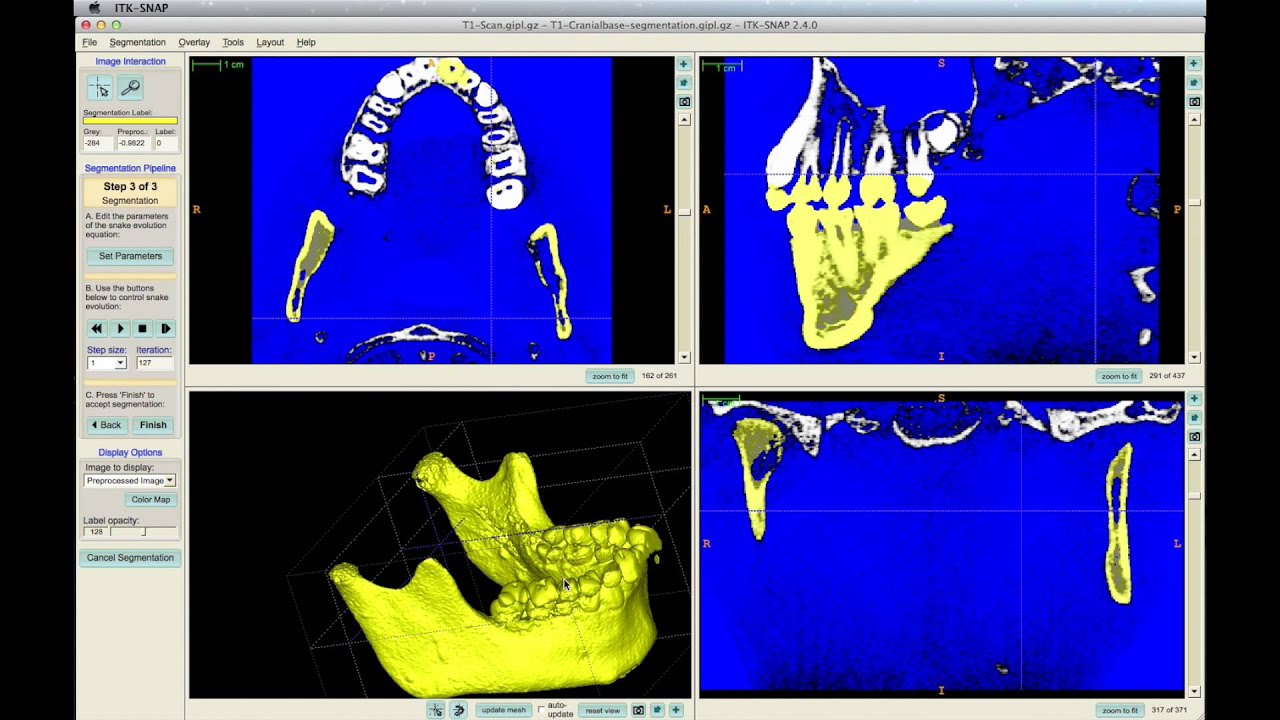
Task: Rewind the snake evolution
Action: coord(96,328)
